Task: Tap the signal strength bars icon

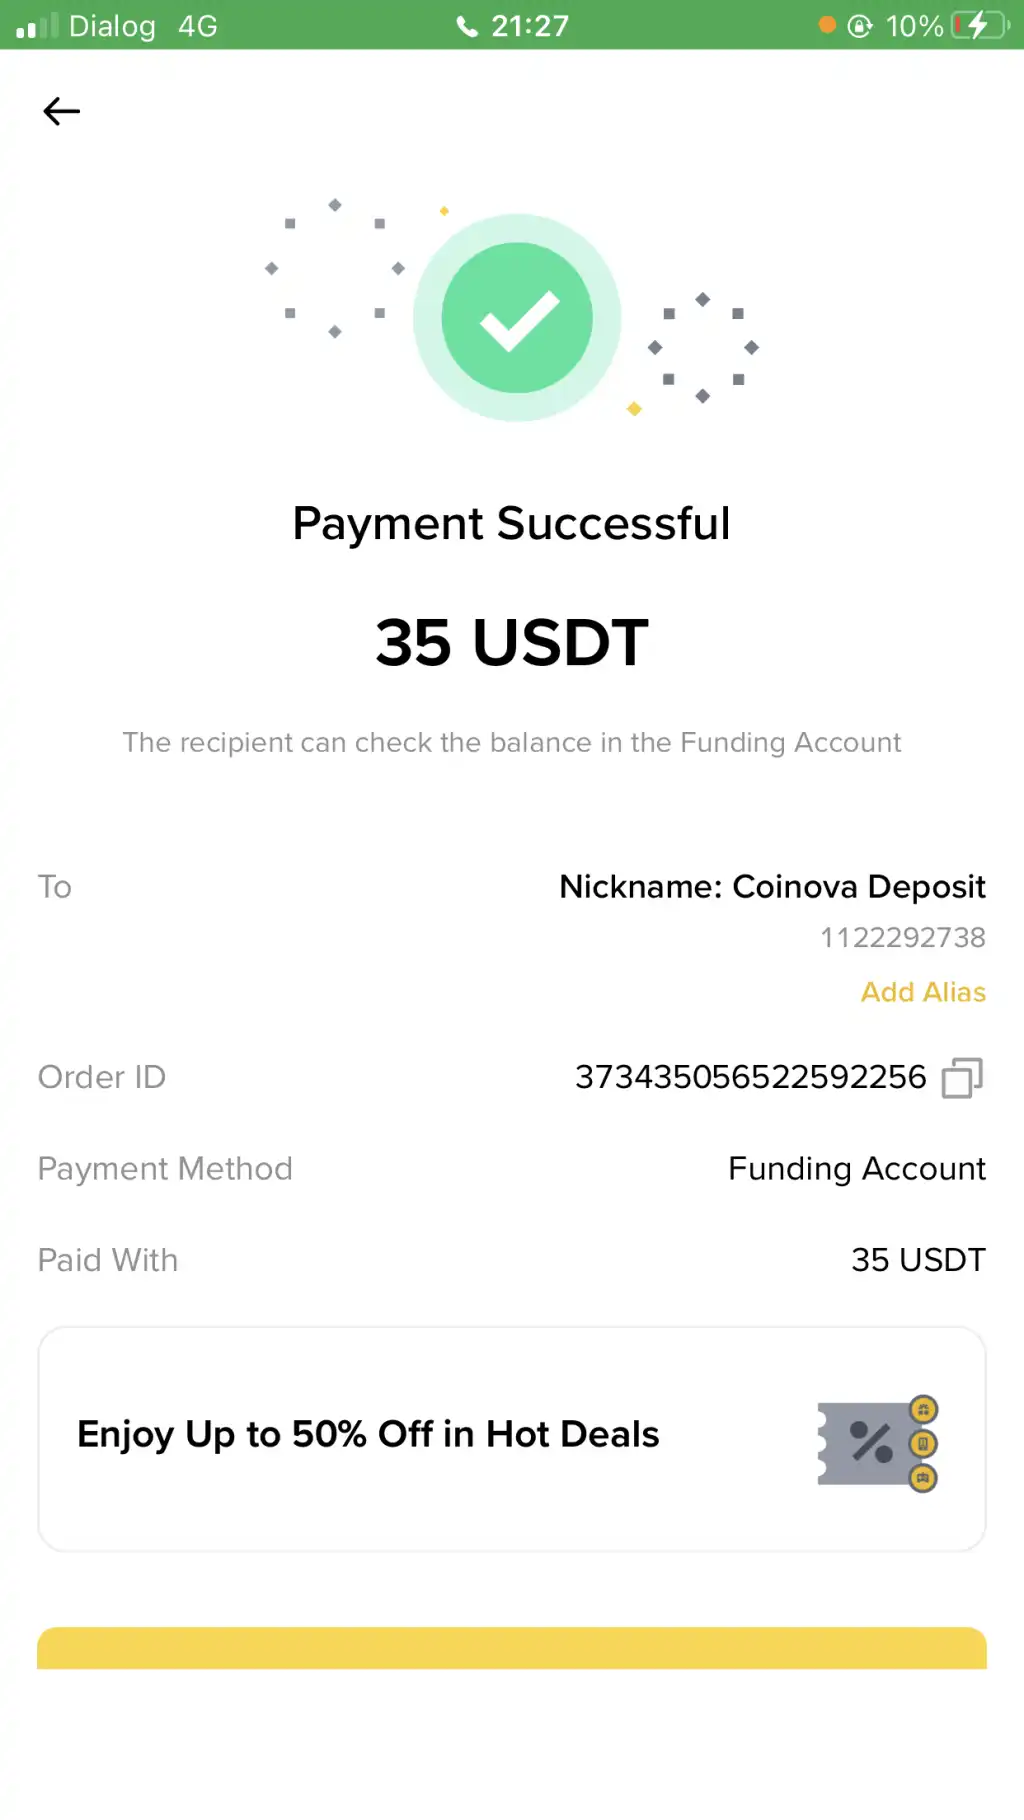Action: 37,26
